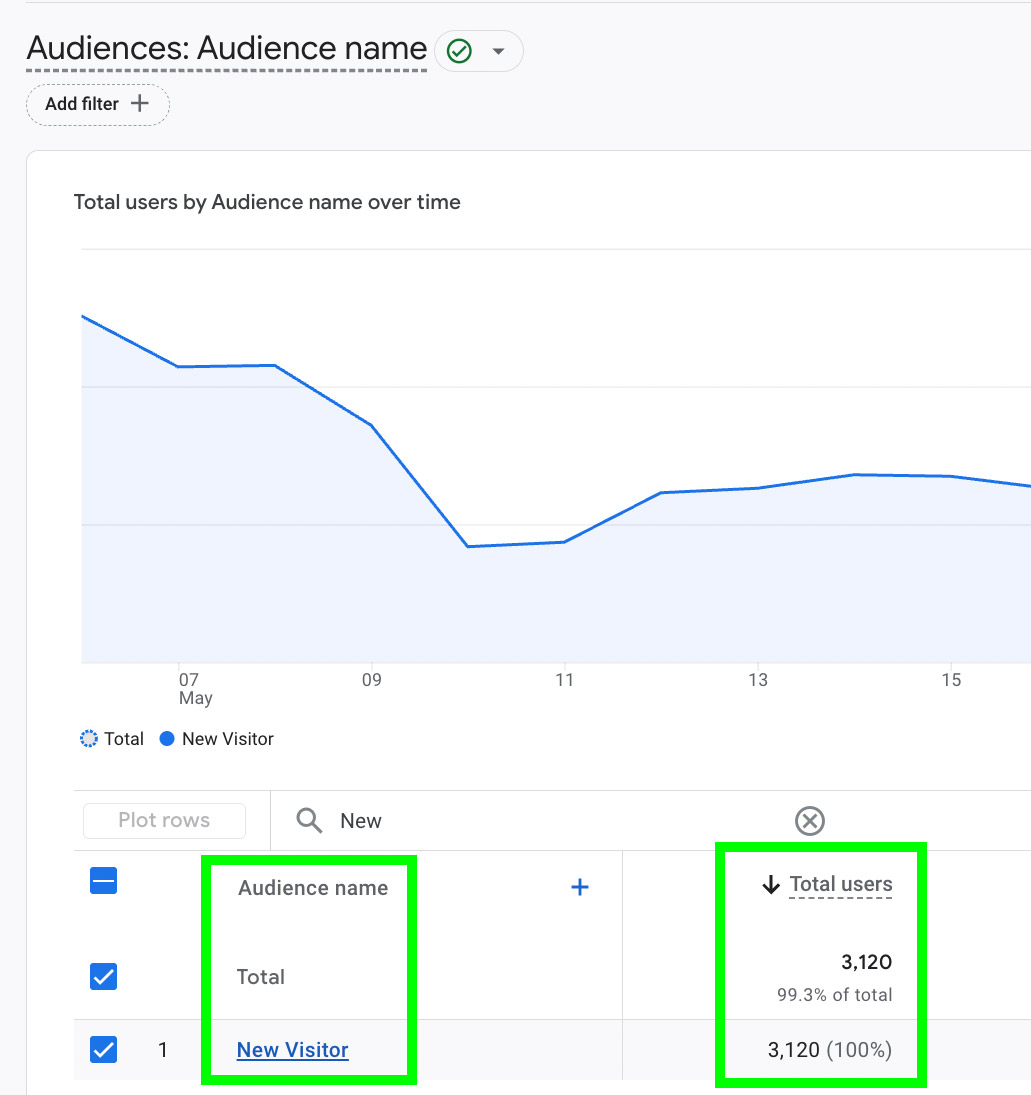Click the green report status checkmark icon

click(459, 51)
